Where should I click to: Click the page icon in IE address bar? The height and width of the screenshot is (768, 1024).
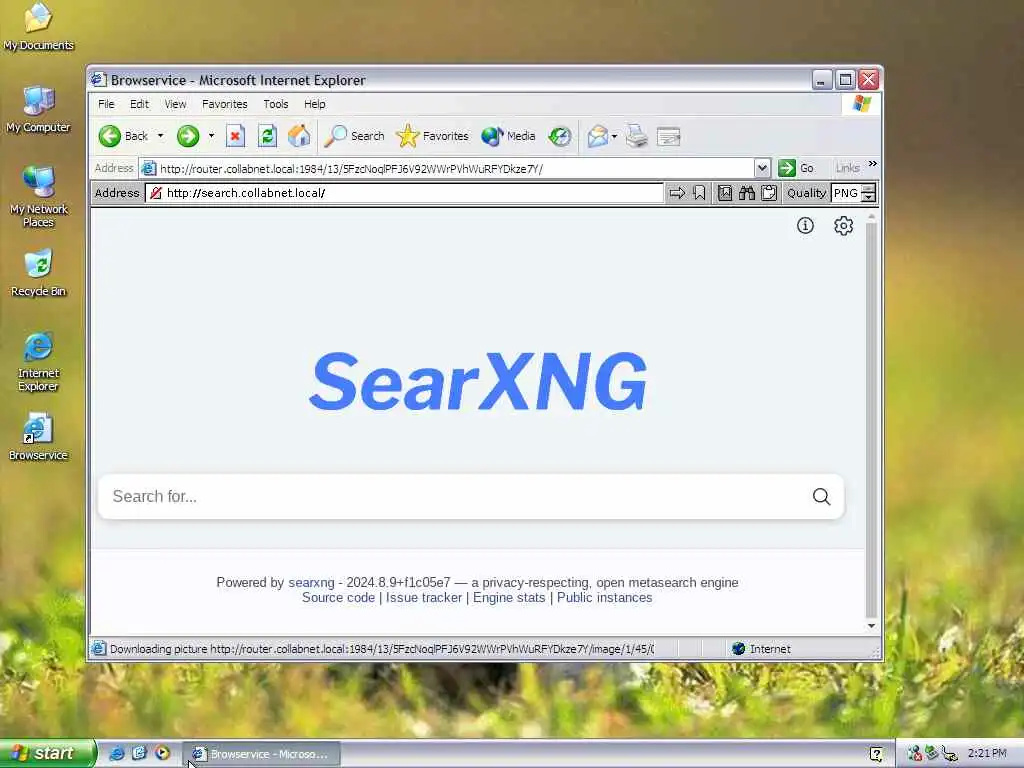(149, 168)
